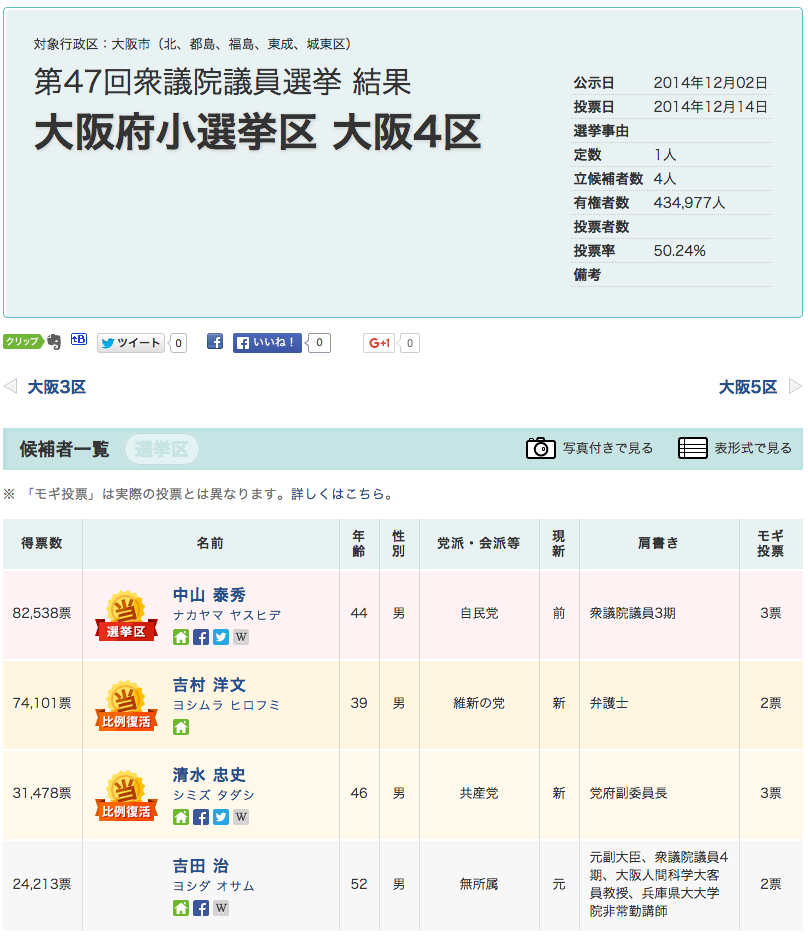Go to previous district 大阪3区

point(56,387)
